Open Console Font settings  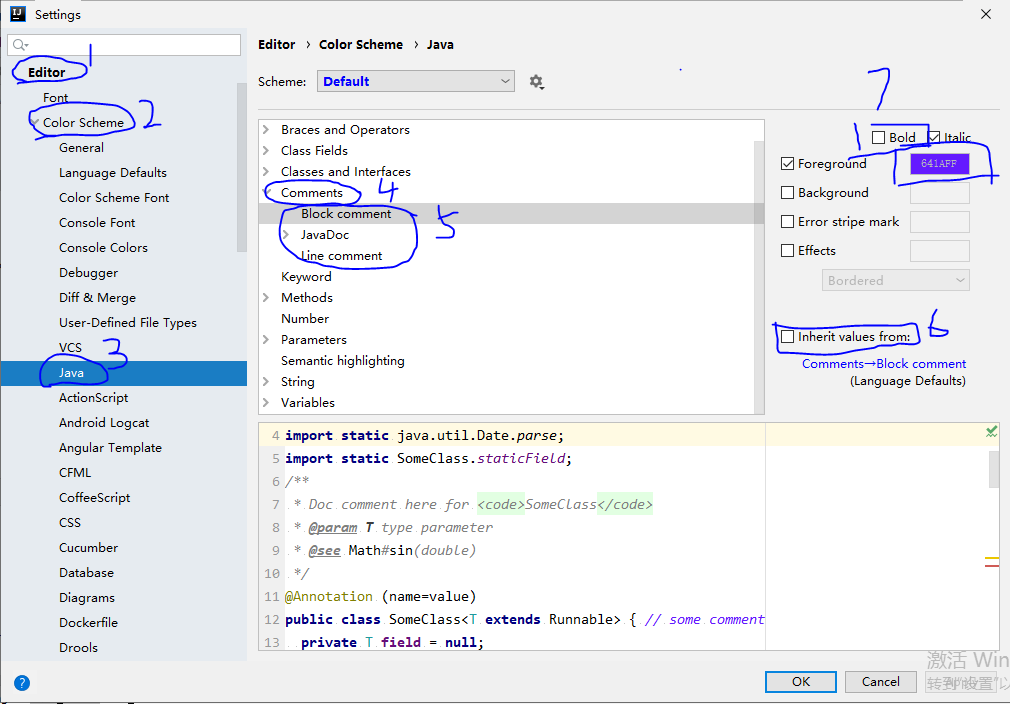tap(97, 223)
